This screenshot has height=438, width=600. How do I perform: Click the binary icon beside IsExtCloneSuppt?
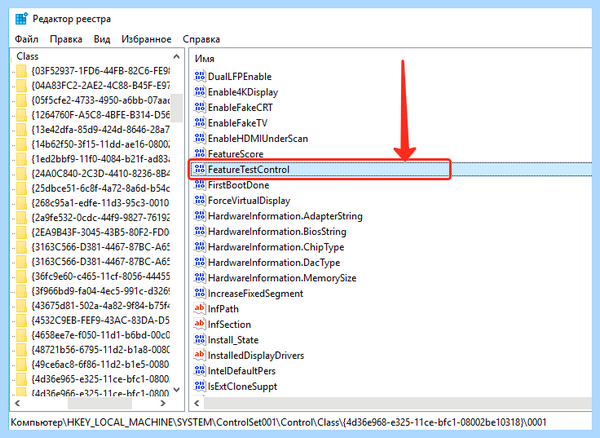[x=199, y=386]
